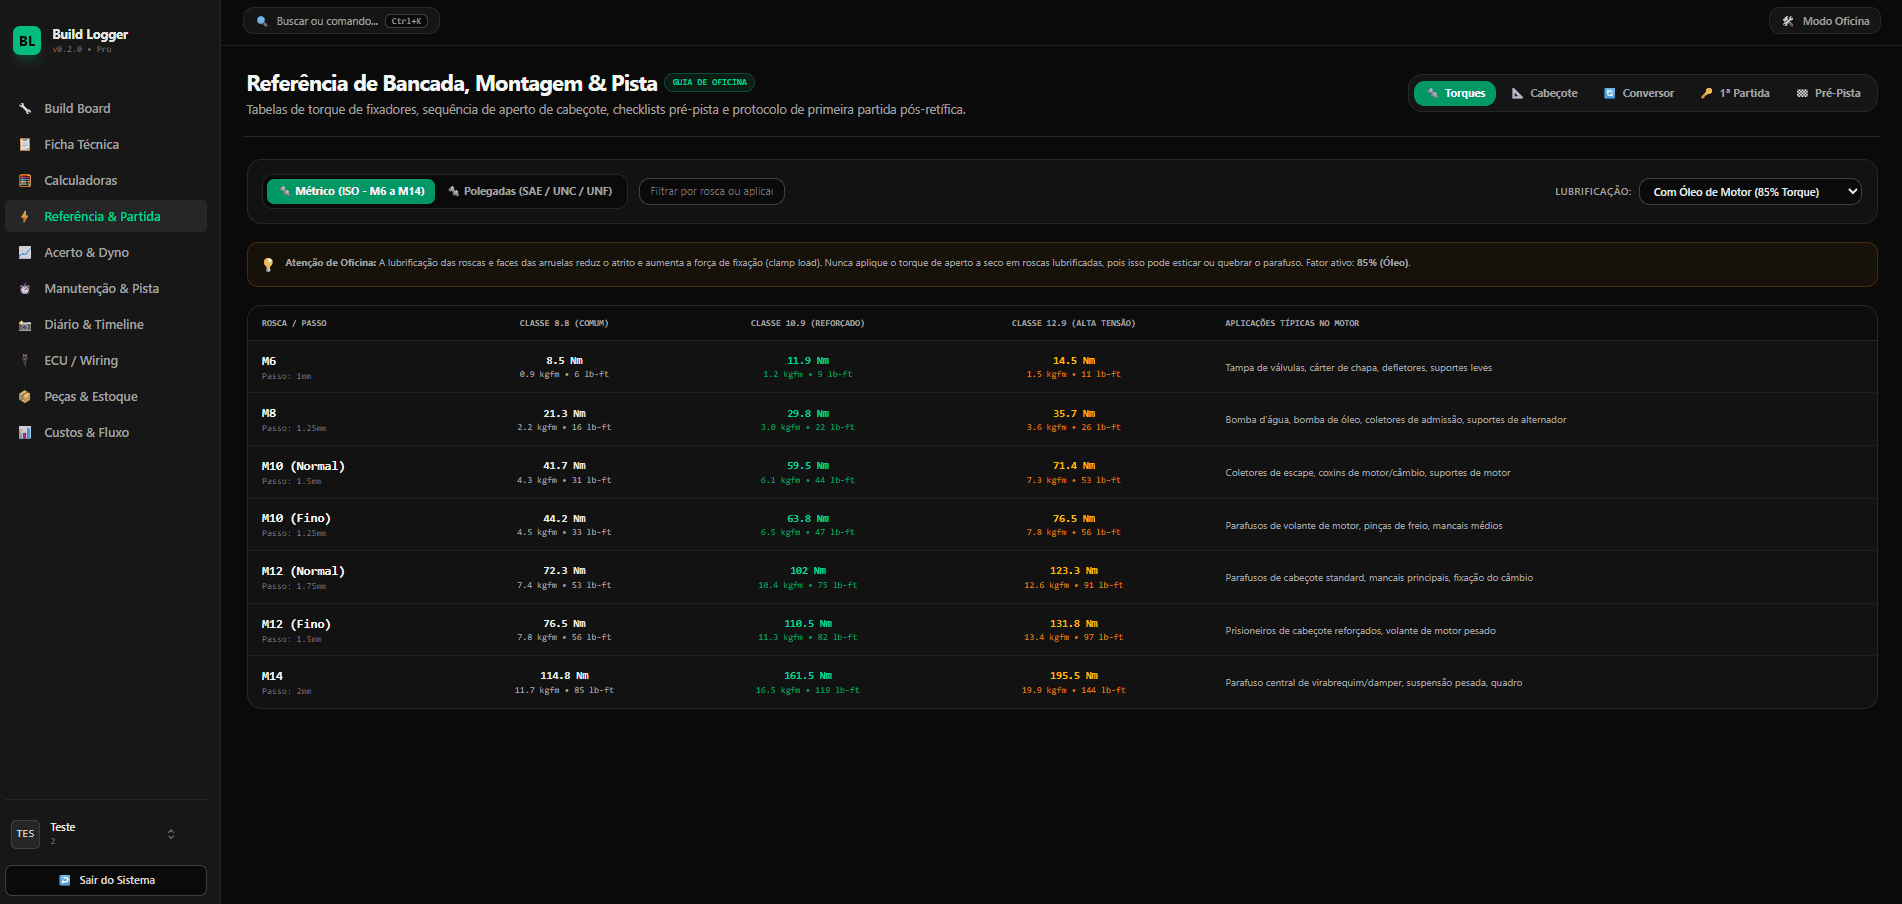
Task: Open the Torques tab
Action: point(1455,93)
